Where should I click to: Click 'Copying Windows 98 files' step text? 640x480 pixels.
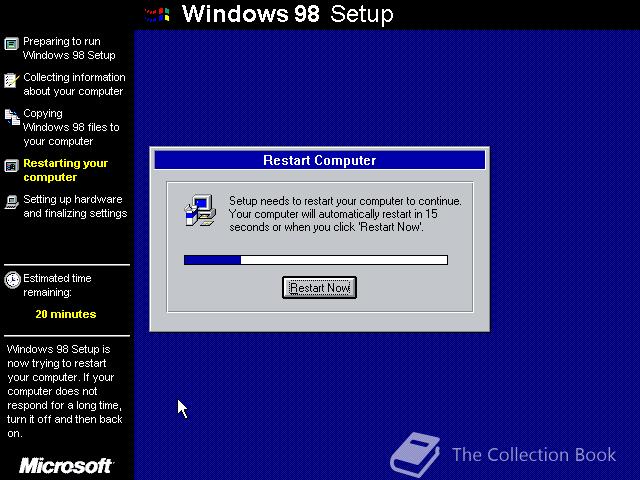(x=71, y=127)
